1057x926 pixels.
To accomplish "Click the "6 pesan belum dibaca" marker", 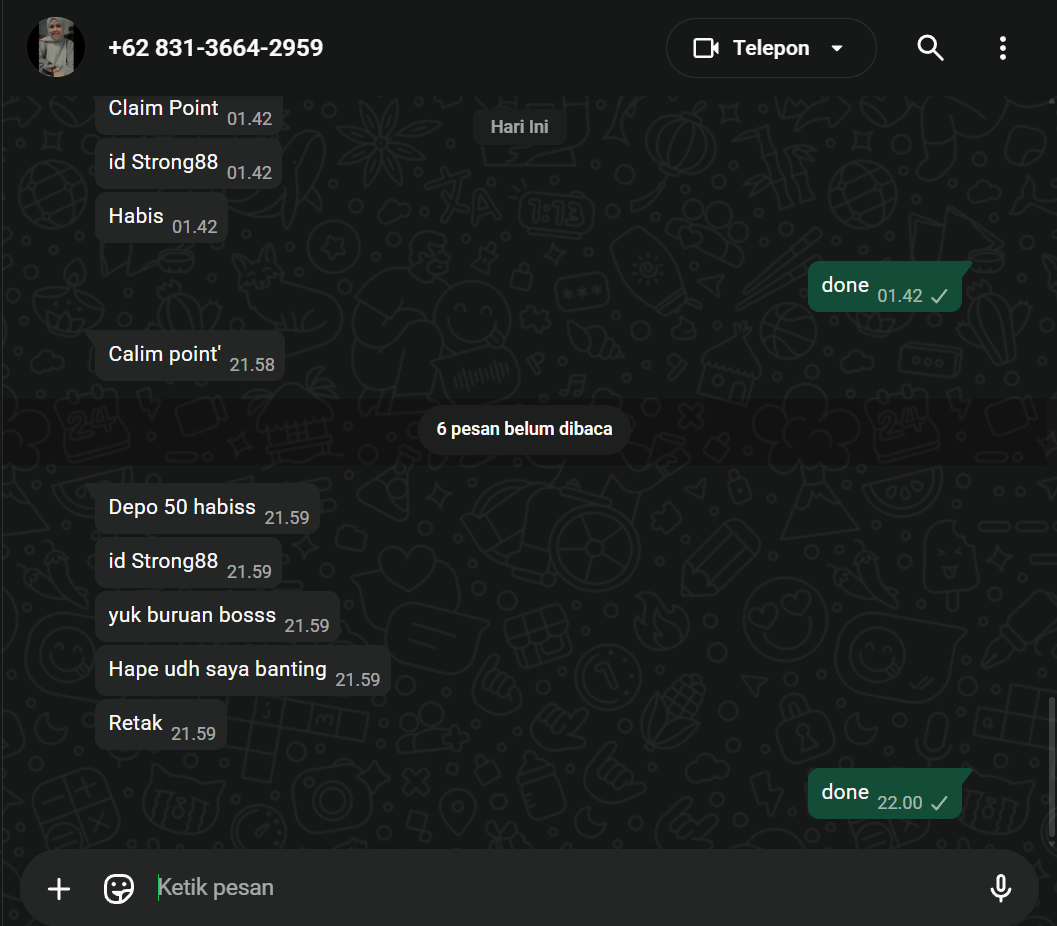I will click(524, 429).
